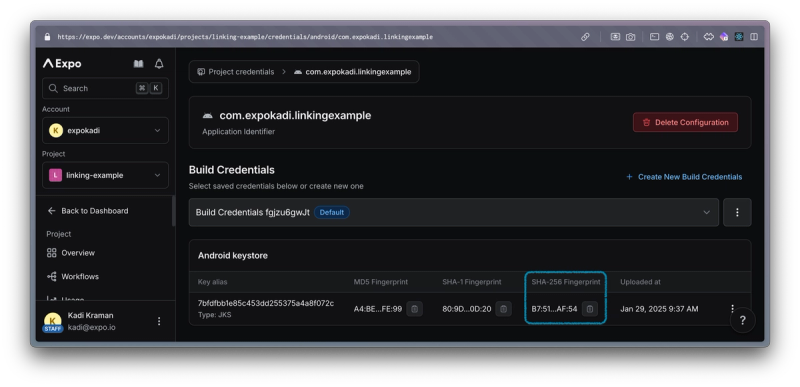Click the Kadi Kraman avatar with STAFF badge
This screenshot has height=387, width=800.
(x=53, y=322)
